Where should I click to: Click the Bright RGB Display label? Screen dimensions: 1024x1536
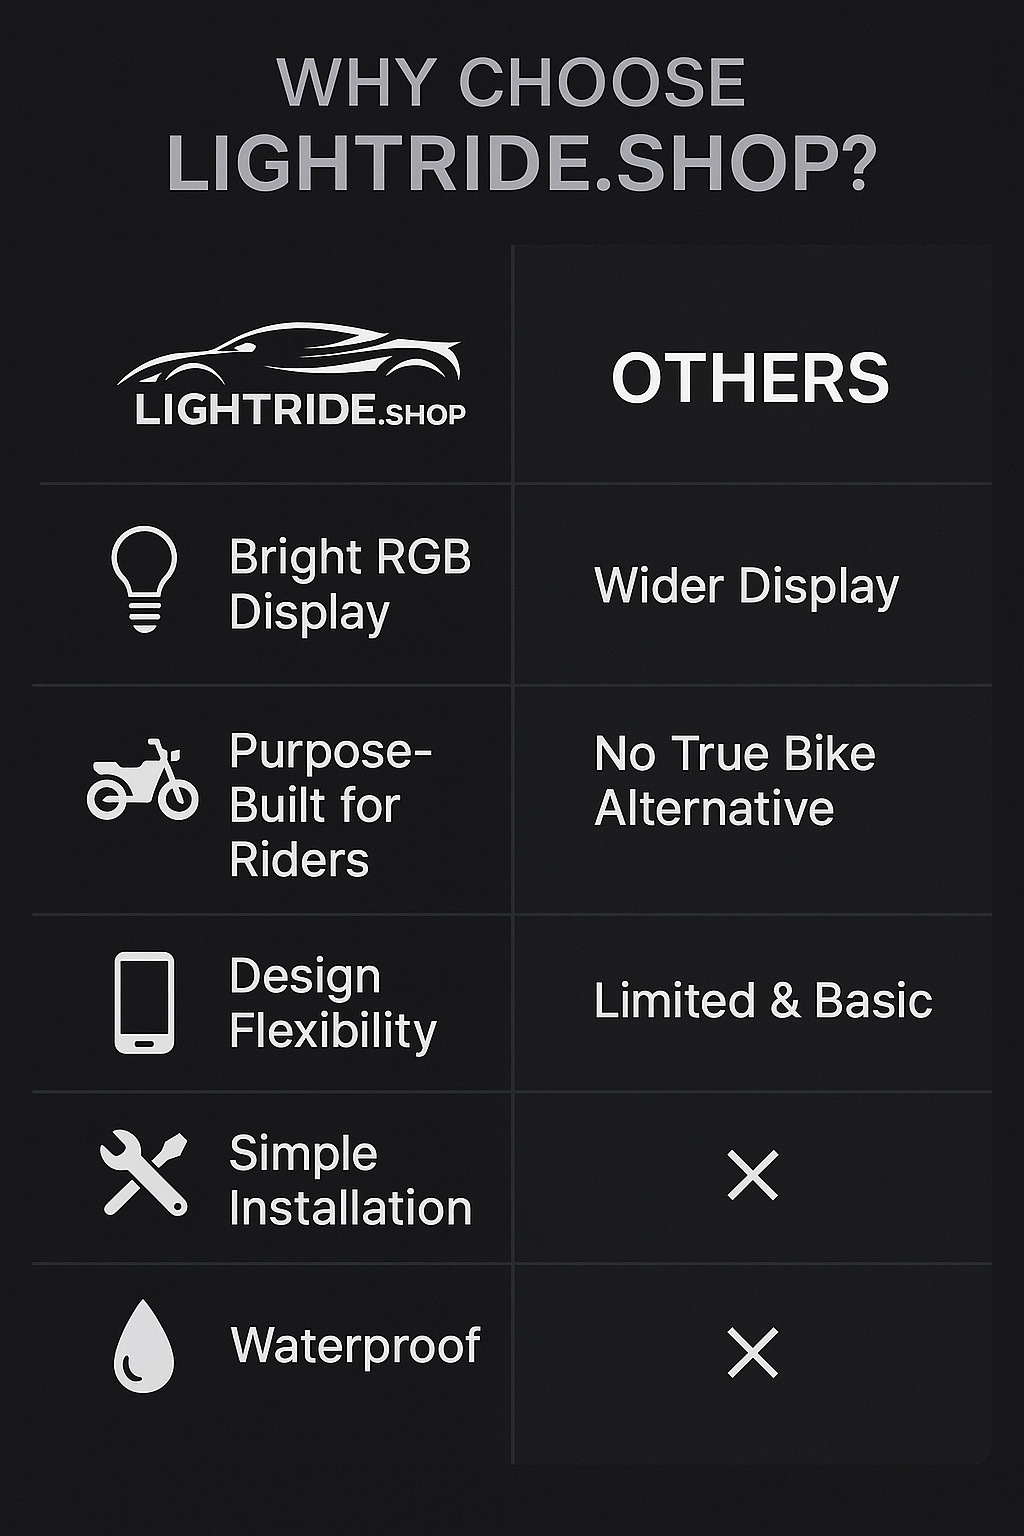350,585
